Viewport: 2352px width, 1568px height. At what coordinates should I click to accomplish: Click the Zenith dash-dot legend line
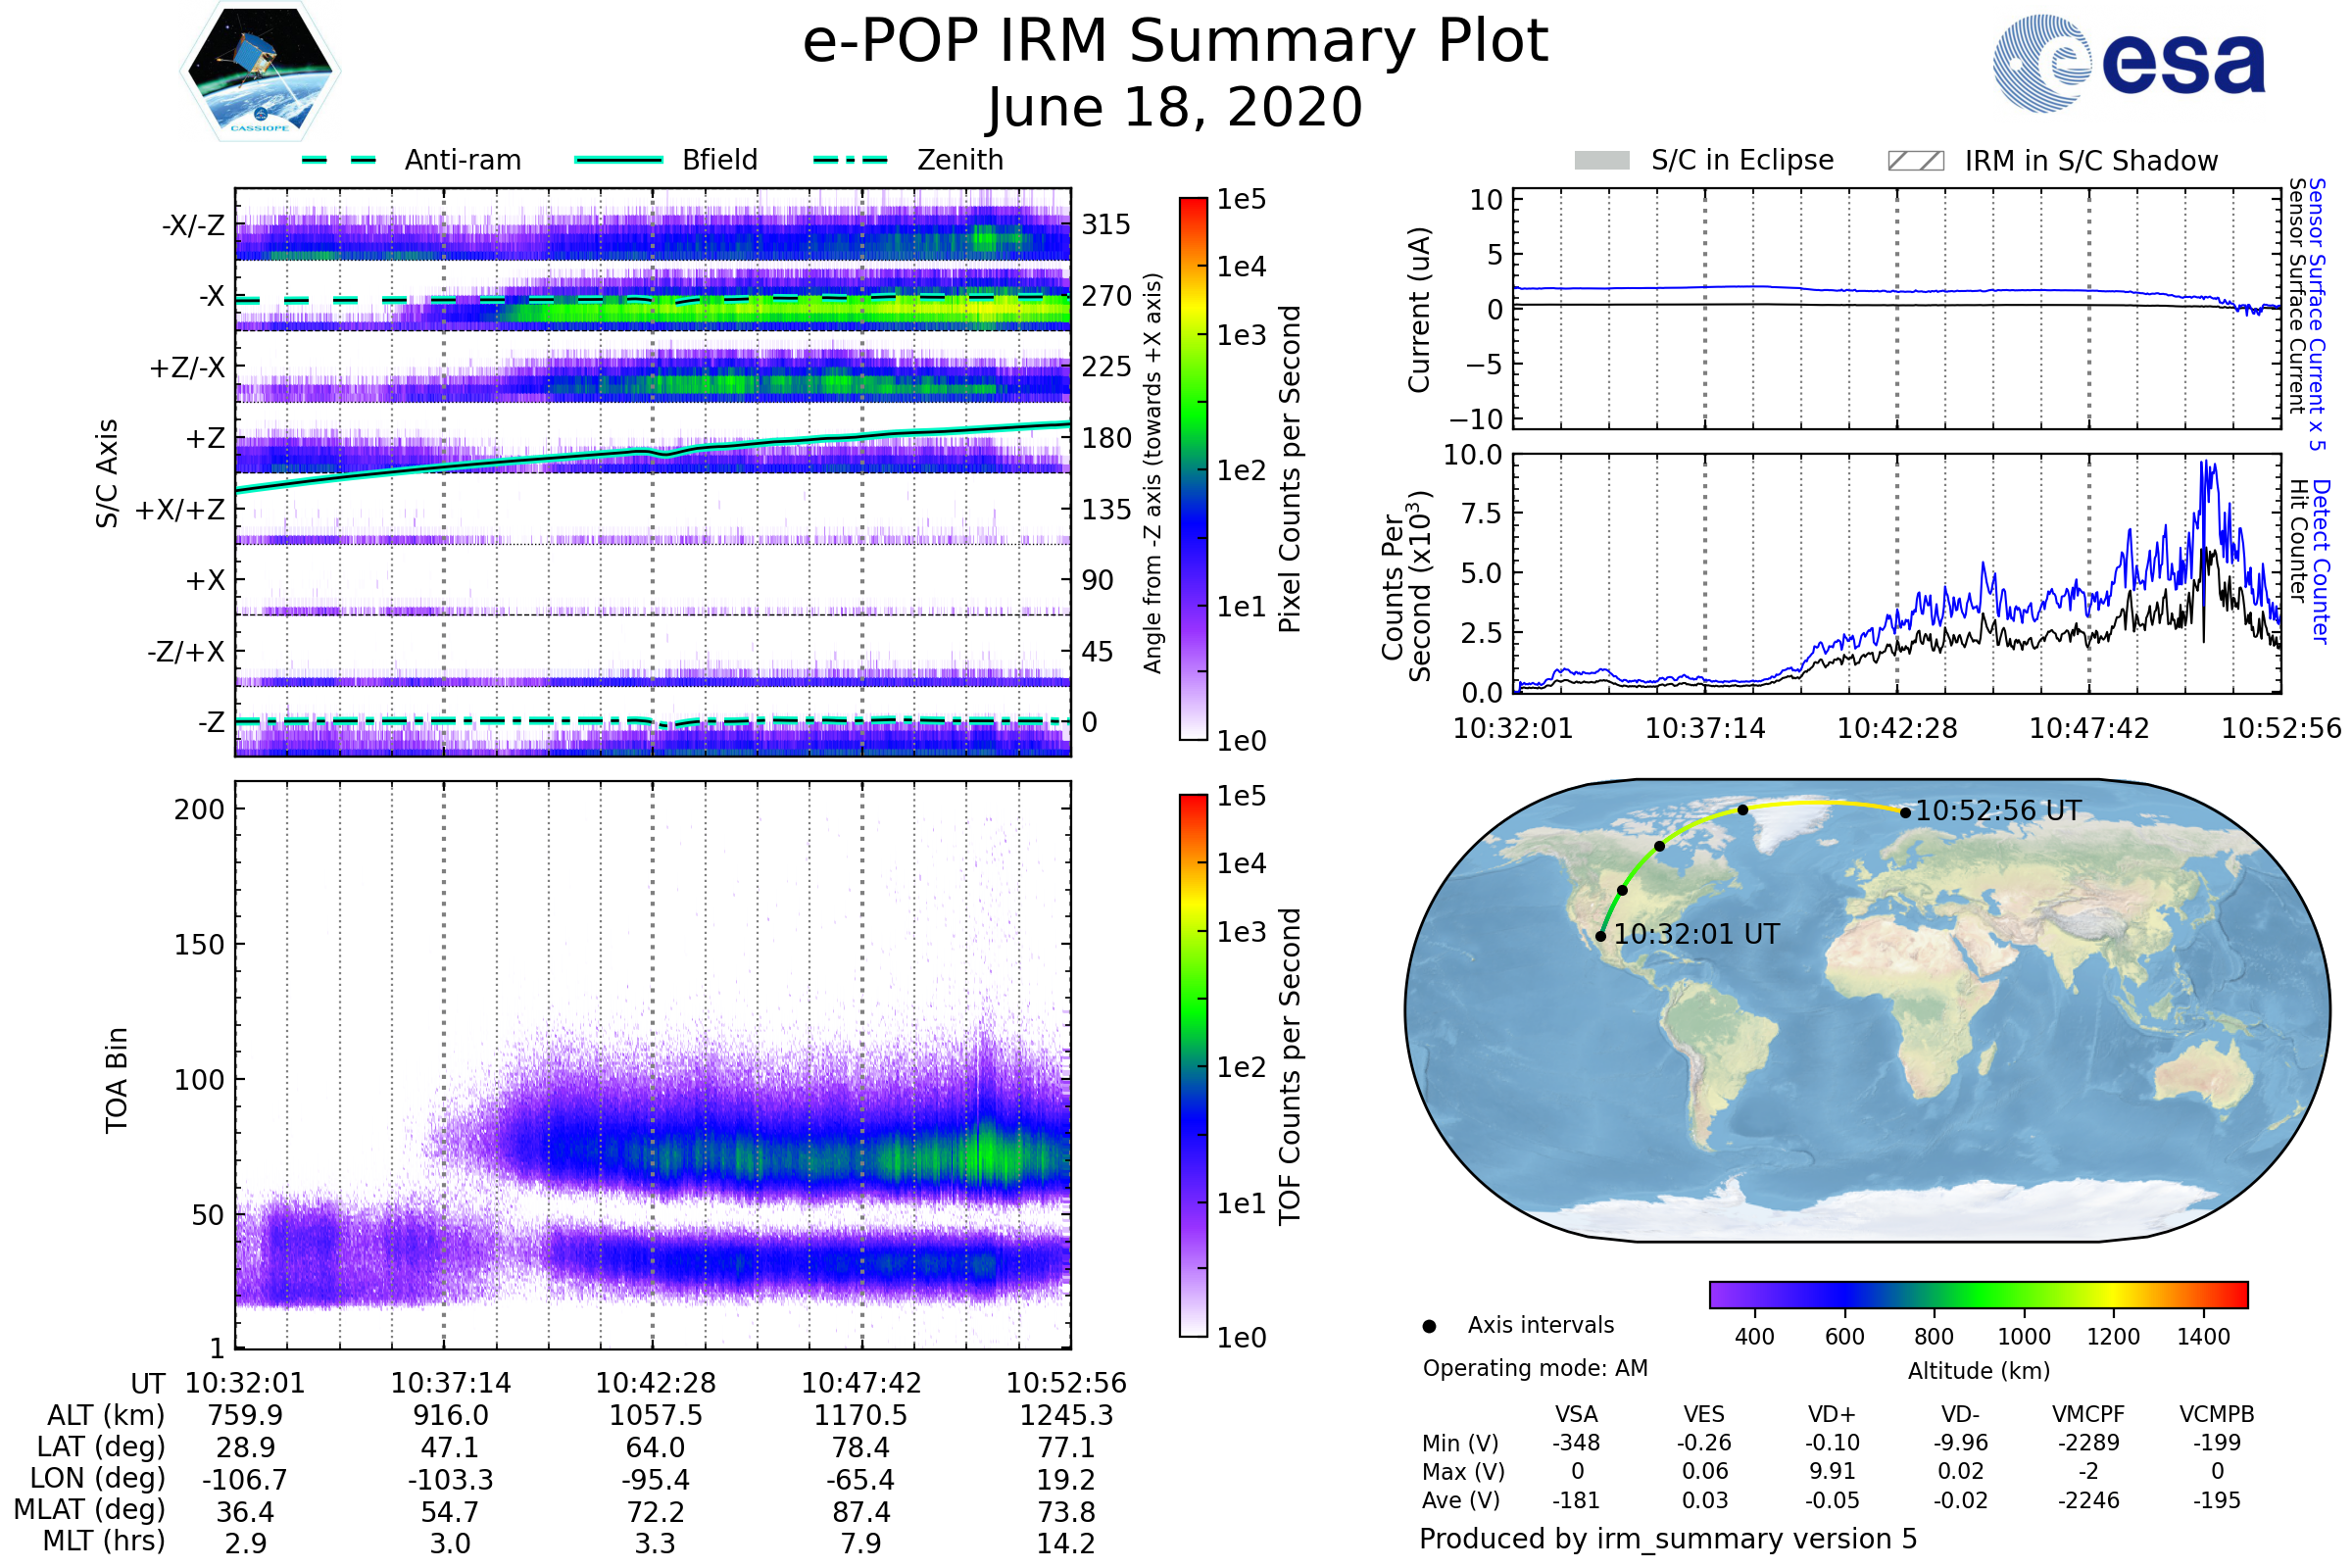coord(850,160)
